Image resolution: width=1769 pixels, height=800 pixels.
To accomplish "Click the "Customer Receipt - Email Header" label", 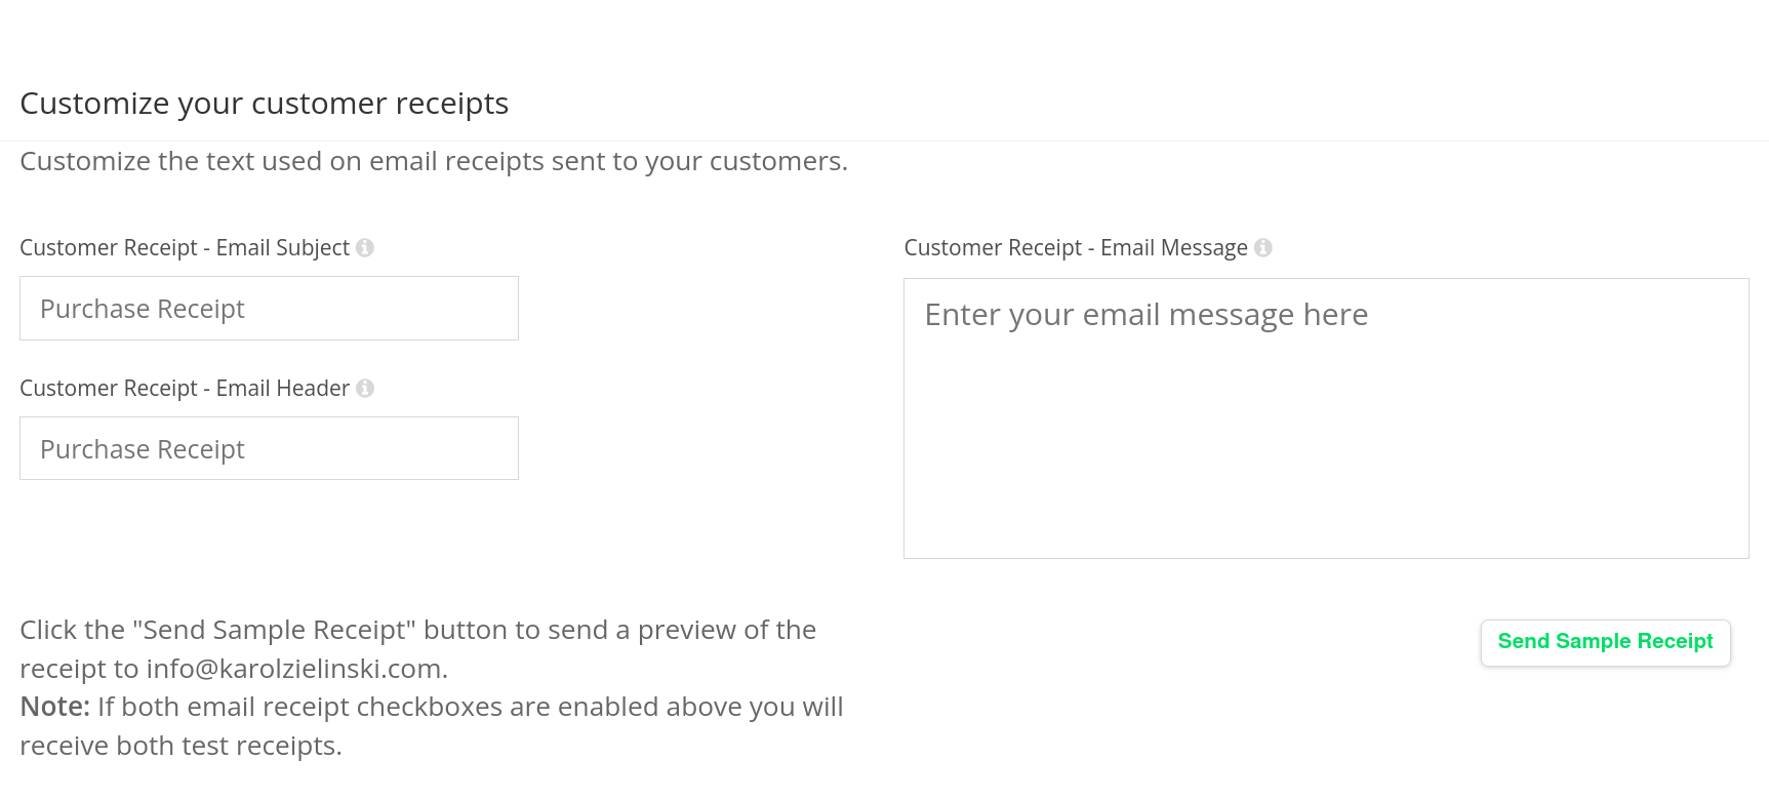I will (186, 388).
